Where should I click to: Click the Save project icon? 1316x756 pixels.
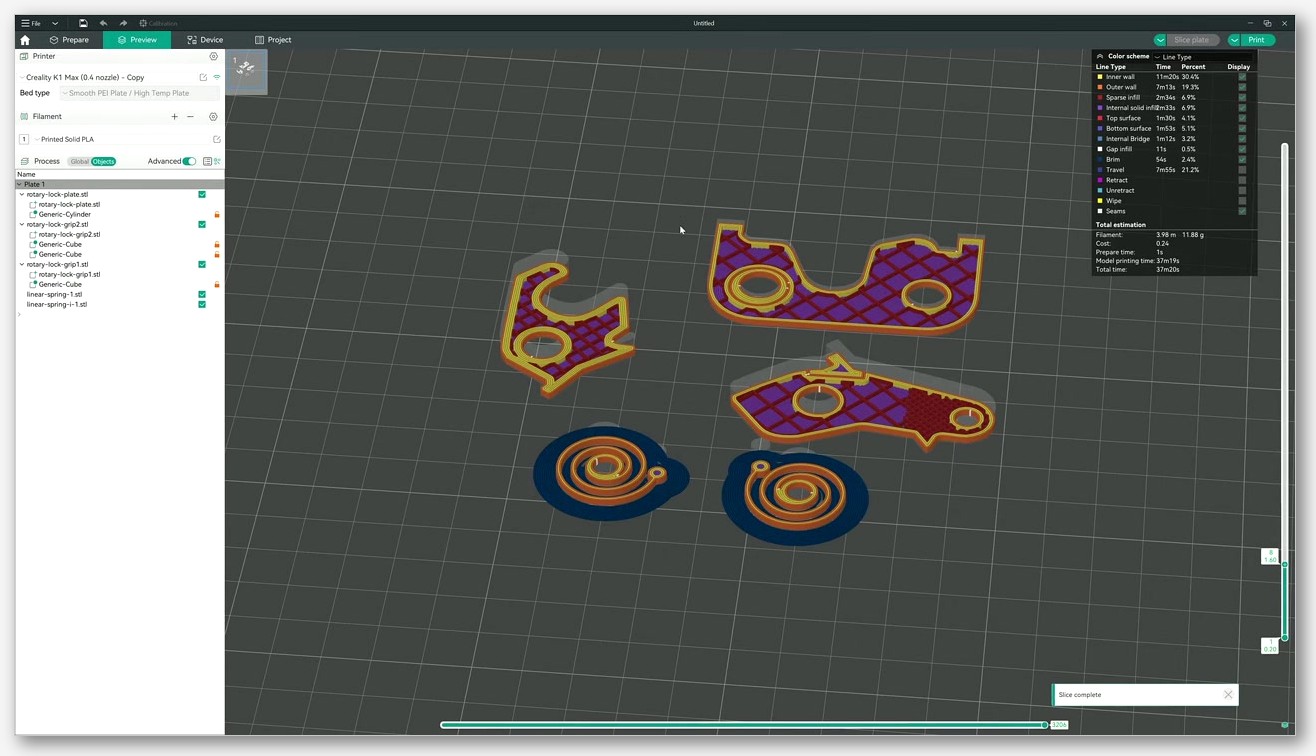pos(83,23)
